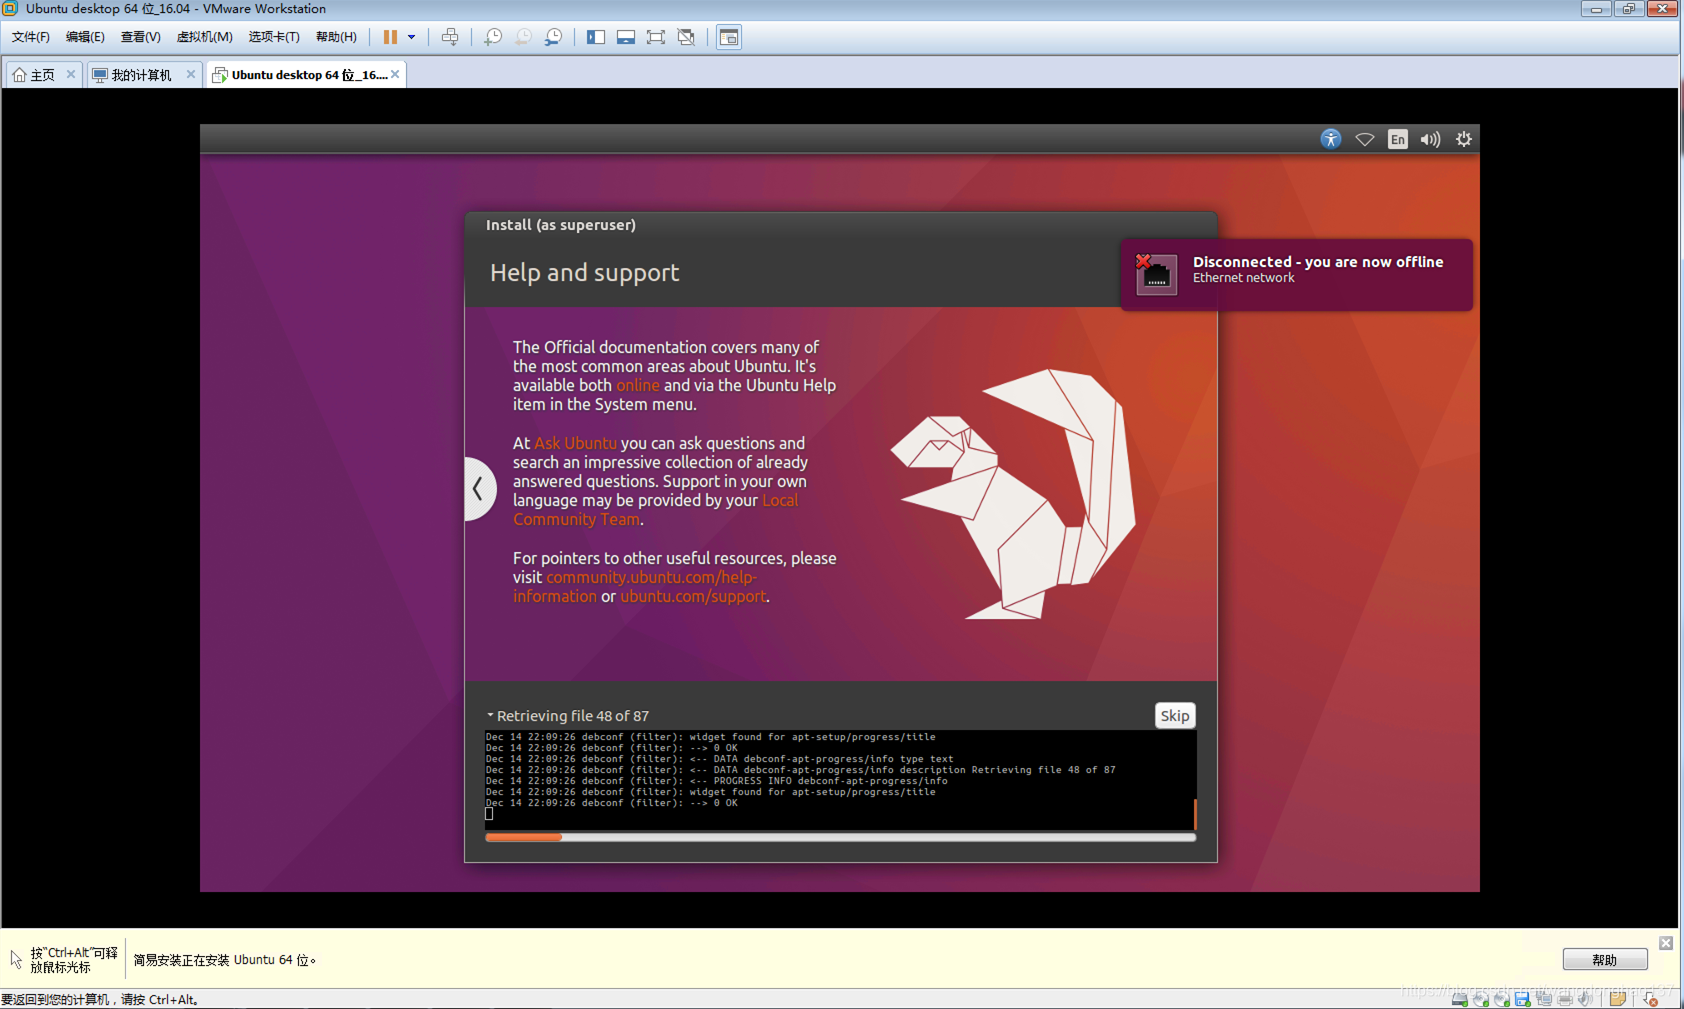The width and height of the screenshot is (1684, 1009).
Task: Open the Ask Ubuntu link
Action: point(575,443)
